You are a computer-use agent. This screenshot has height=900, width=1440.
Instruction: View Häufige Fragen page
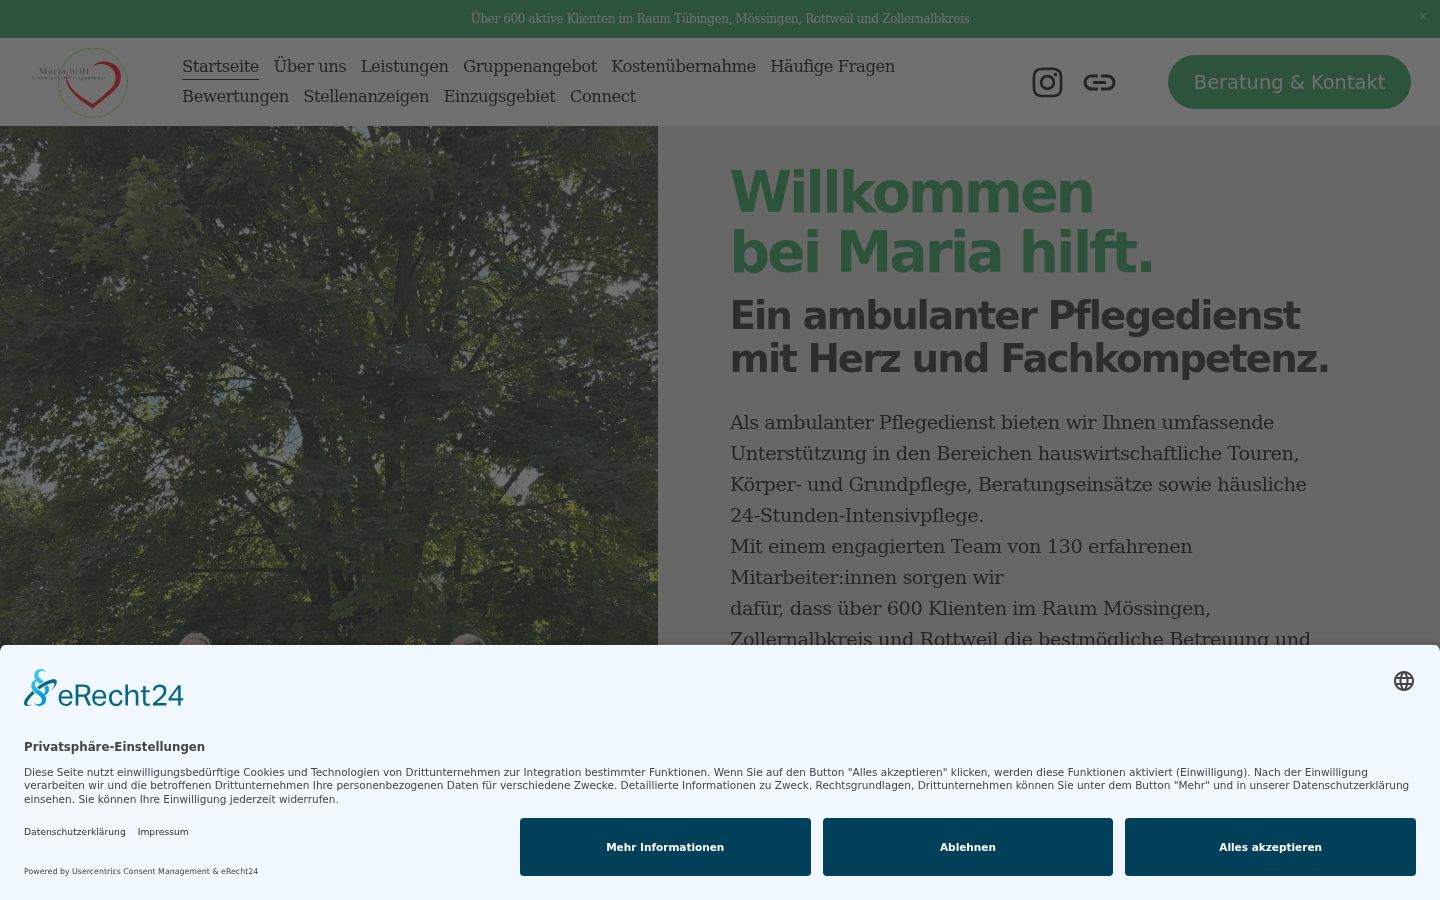pyautogui.click(x=832, y=66)
